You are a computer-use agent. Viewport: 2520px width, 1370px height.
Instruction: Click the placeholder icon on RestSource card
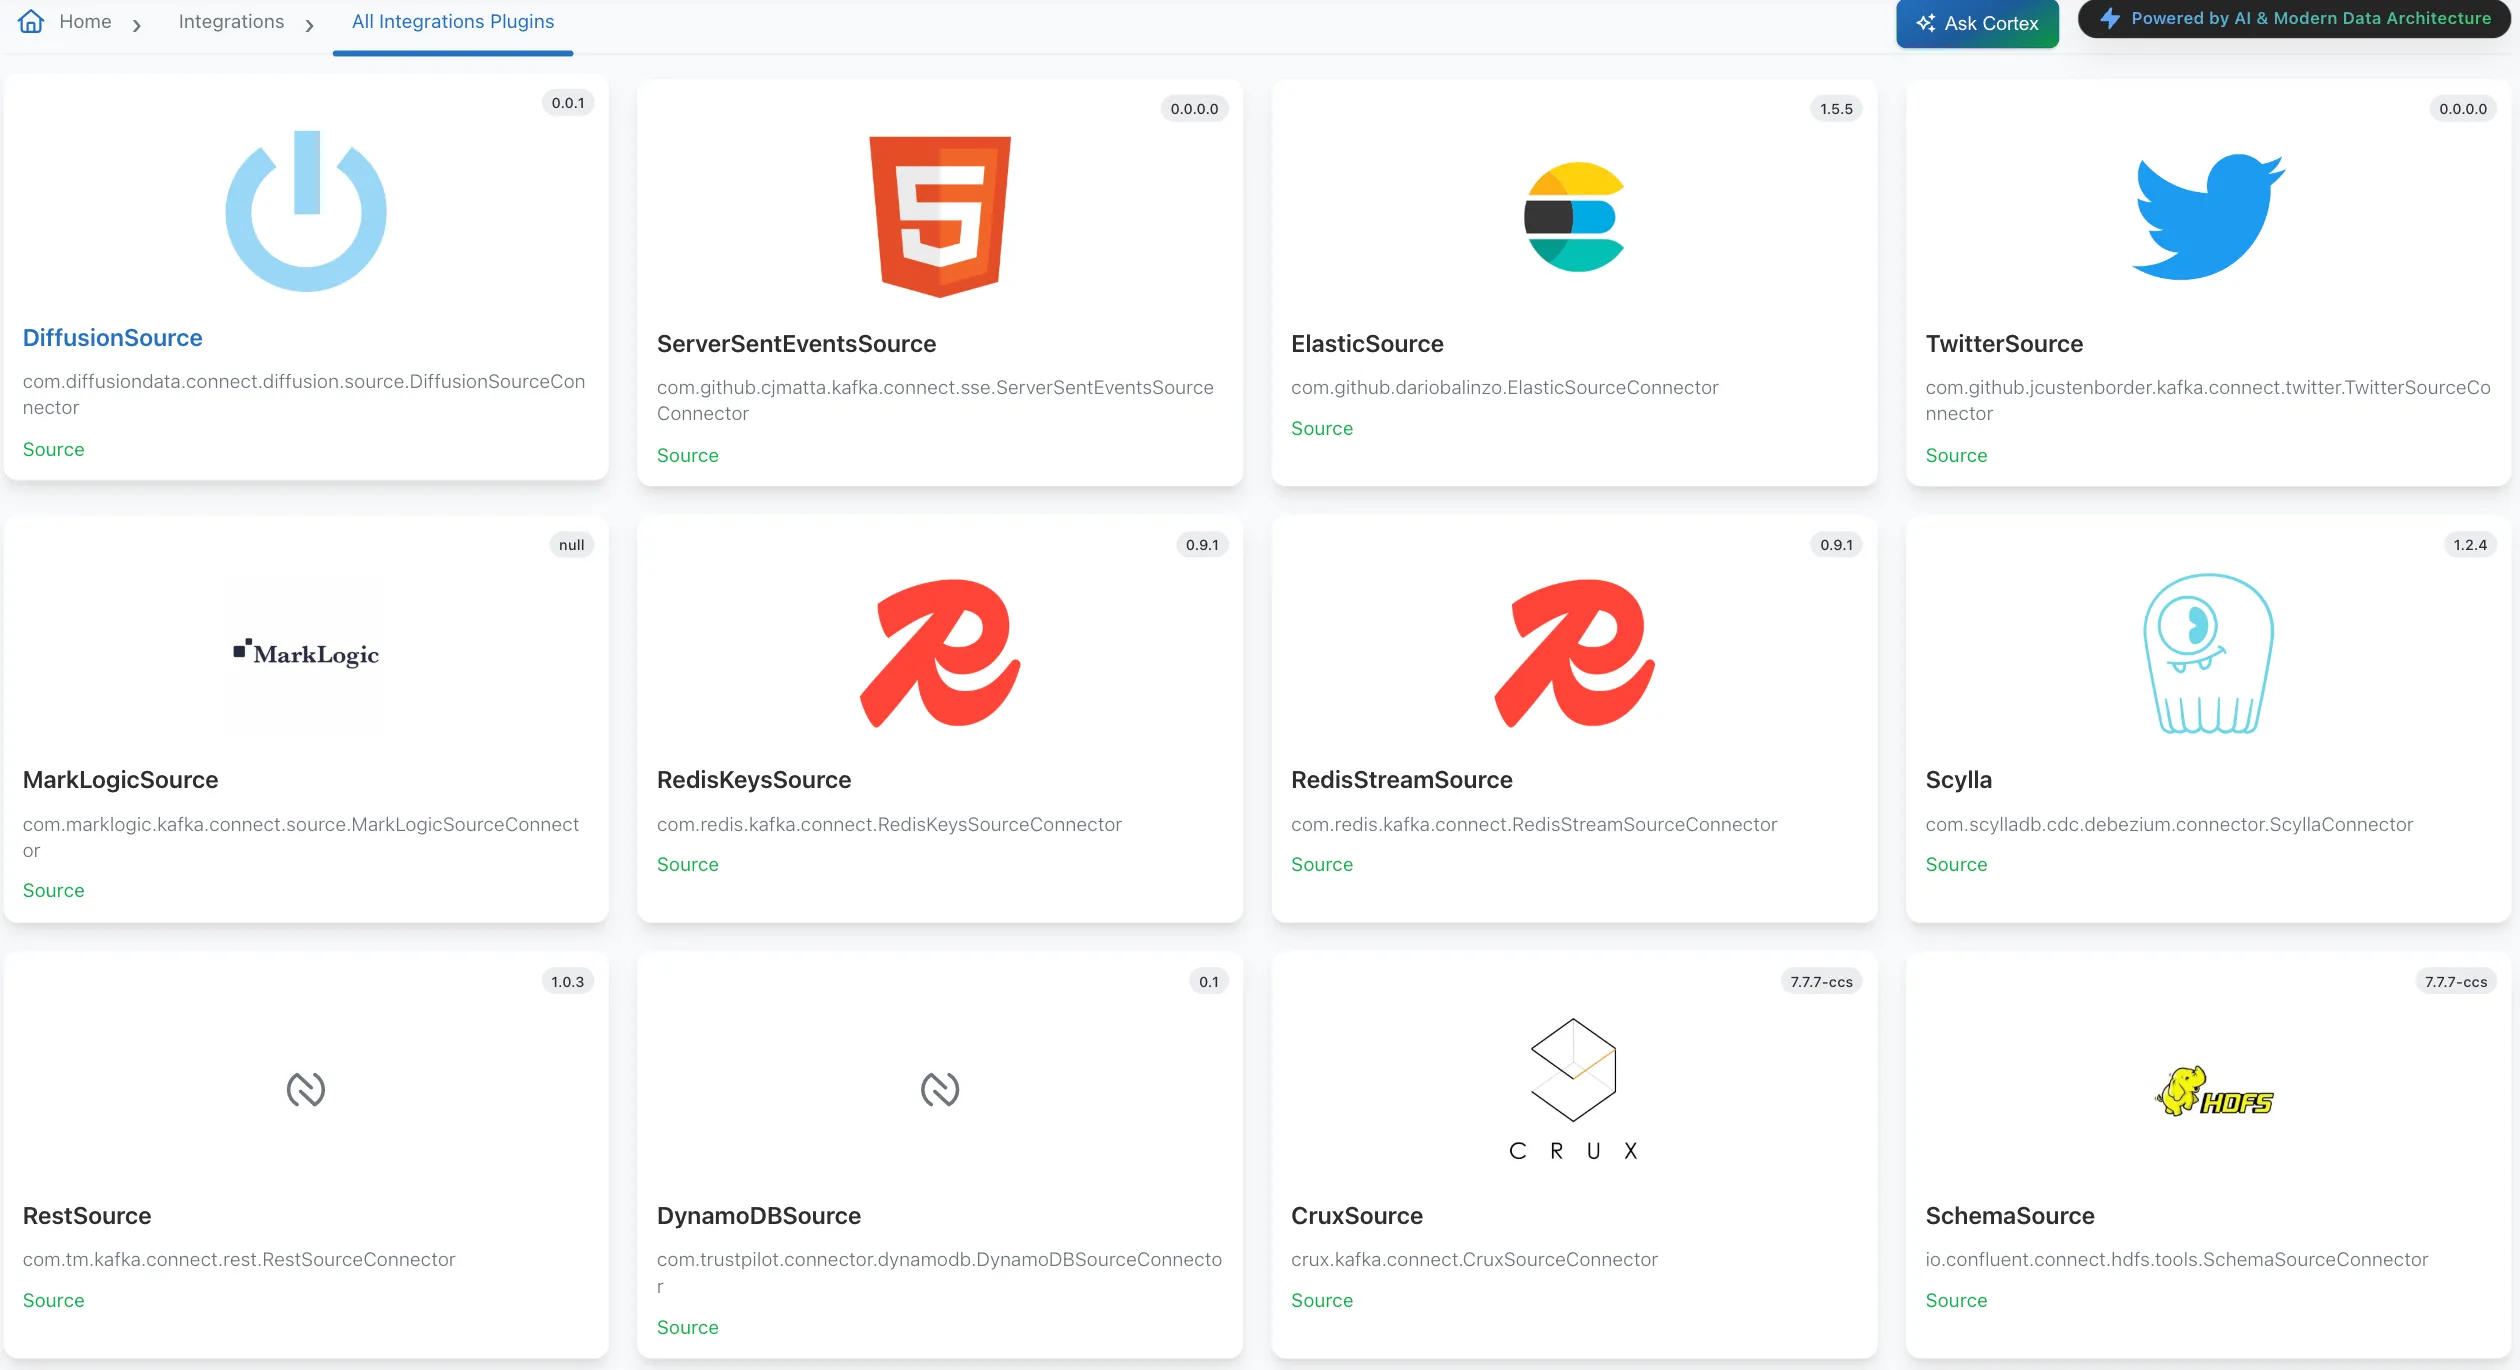(x=306, y=1089)
